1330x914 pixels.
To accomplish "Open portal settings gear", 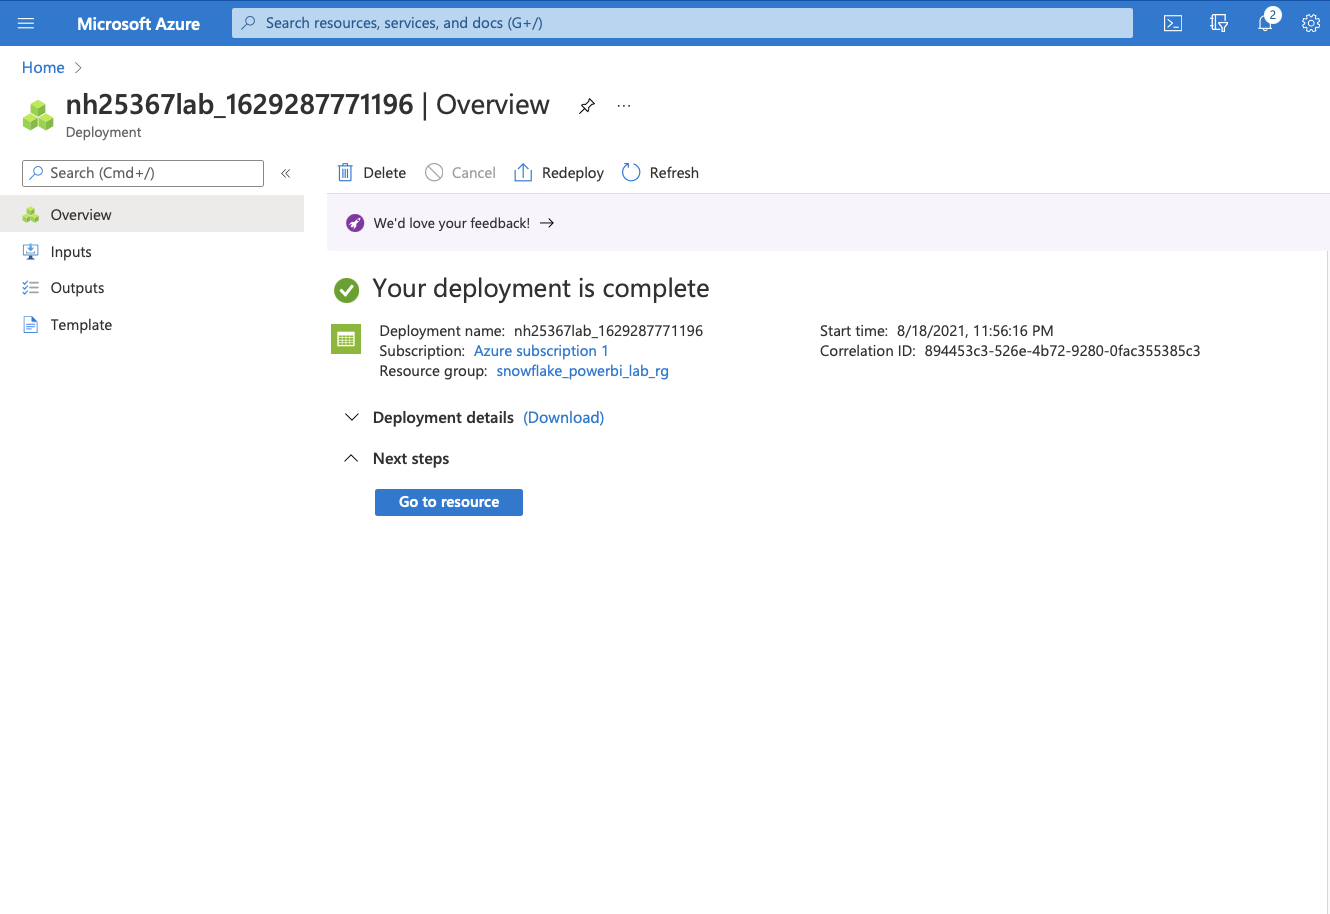I will coord(1310,23).
